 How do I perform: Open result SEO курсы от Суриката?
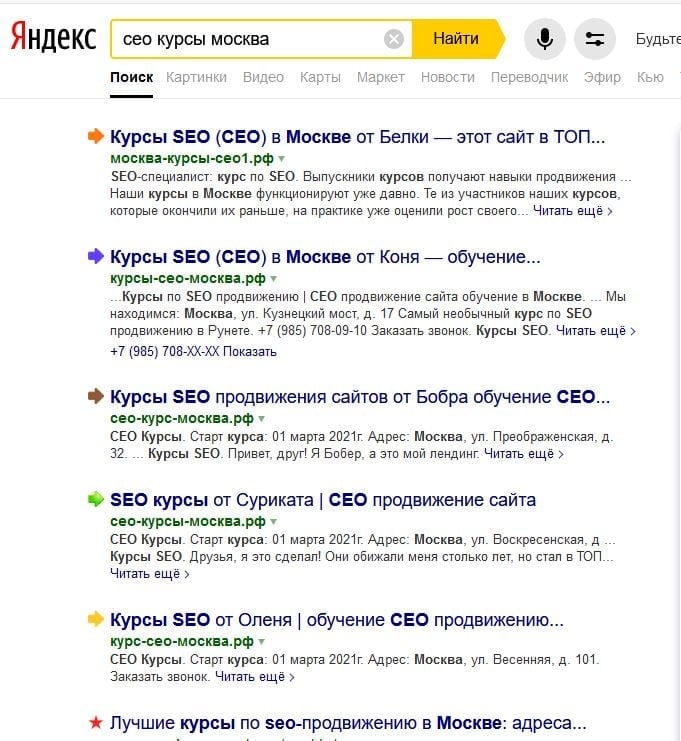tap(323, 500)
